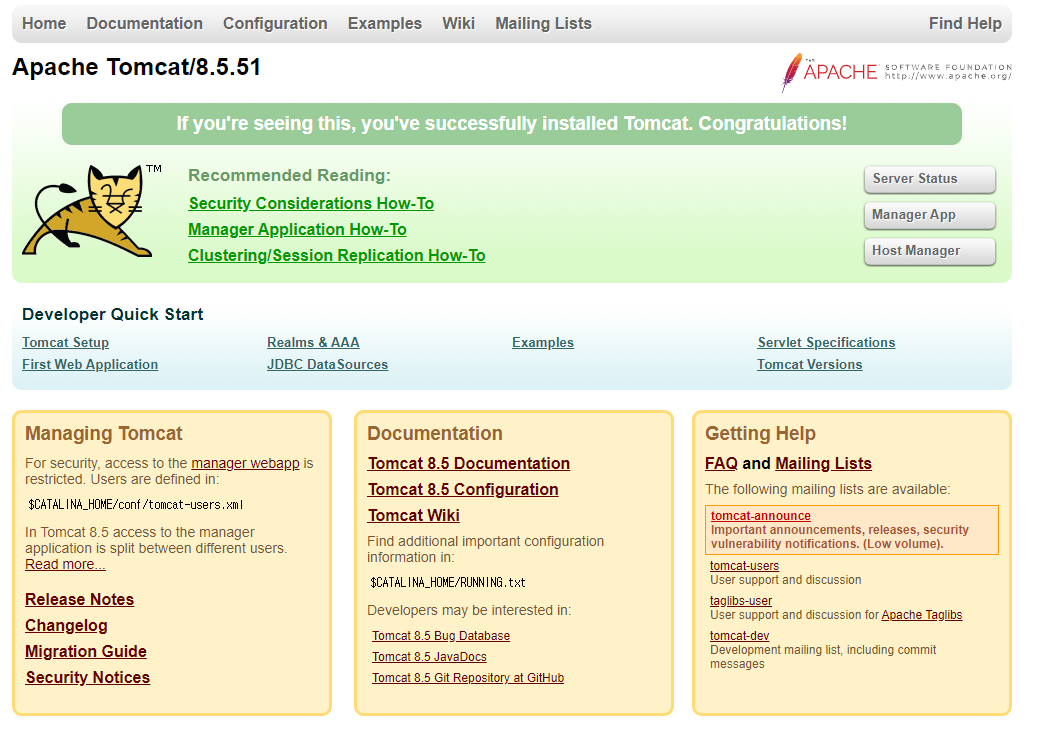Open tomcat-dev mailing list link

(x=739, y=636)
